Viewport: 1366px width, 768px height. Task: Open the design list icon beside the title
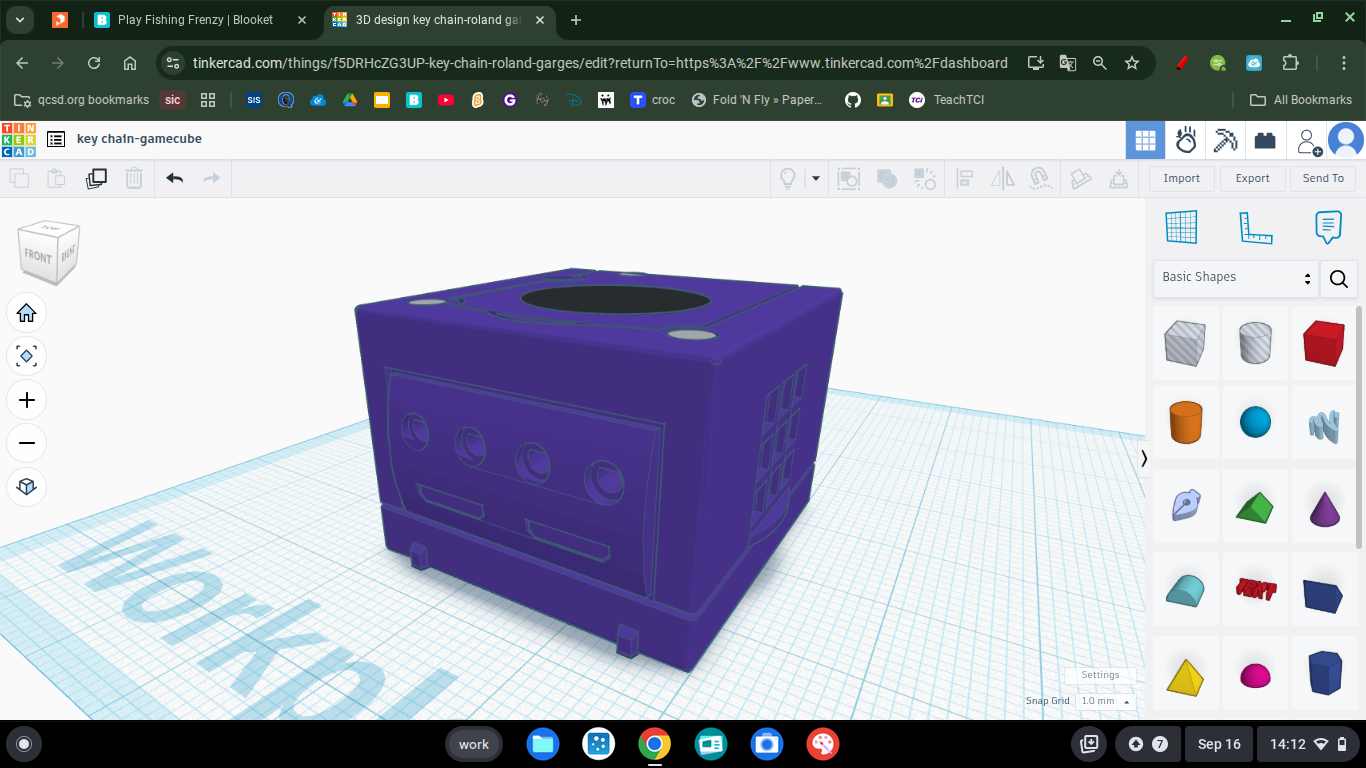[56, 139]
